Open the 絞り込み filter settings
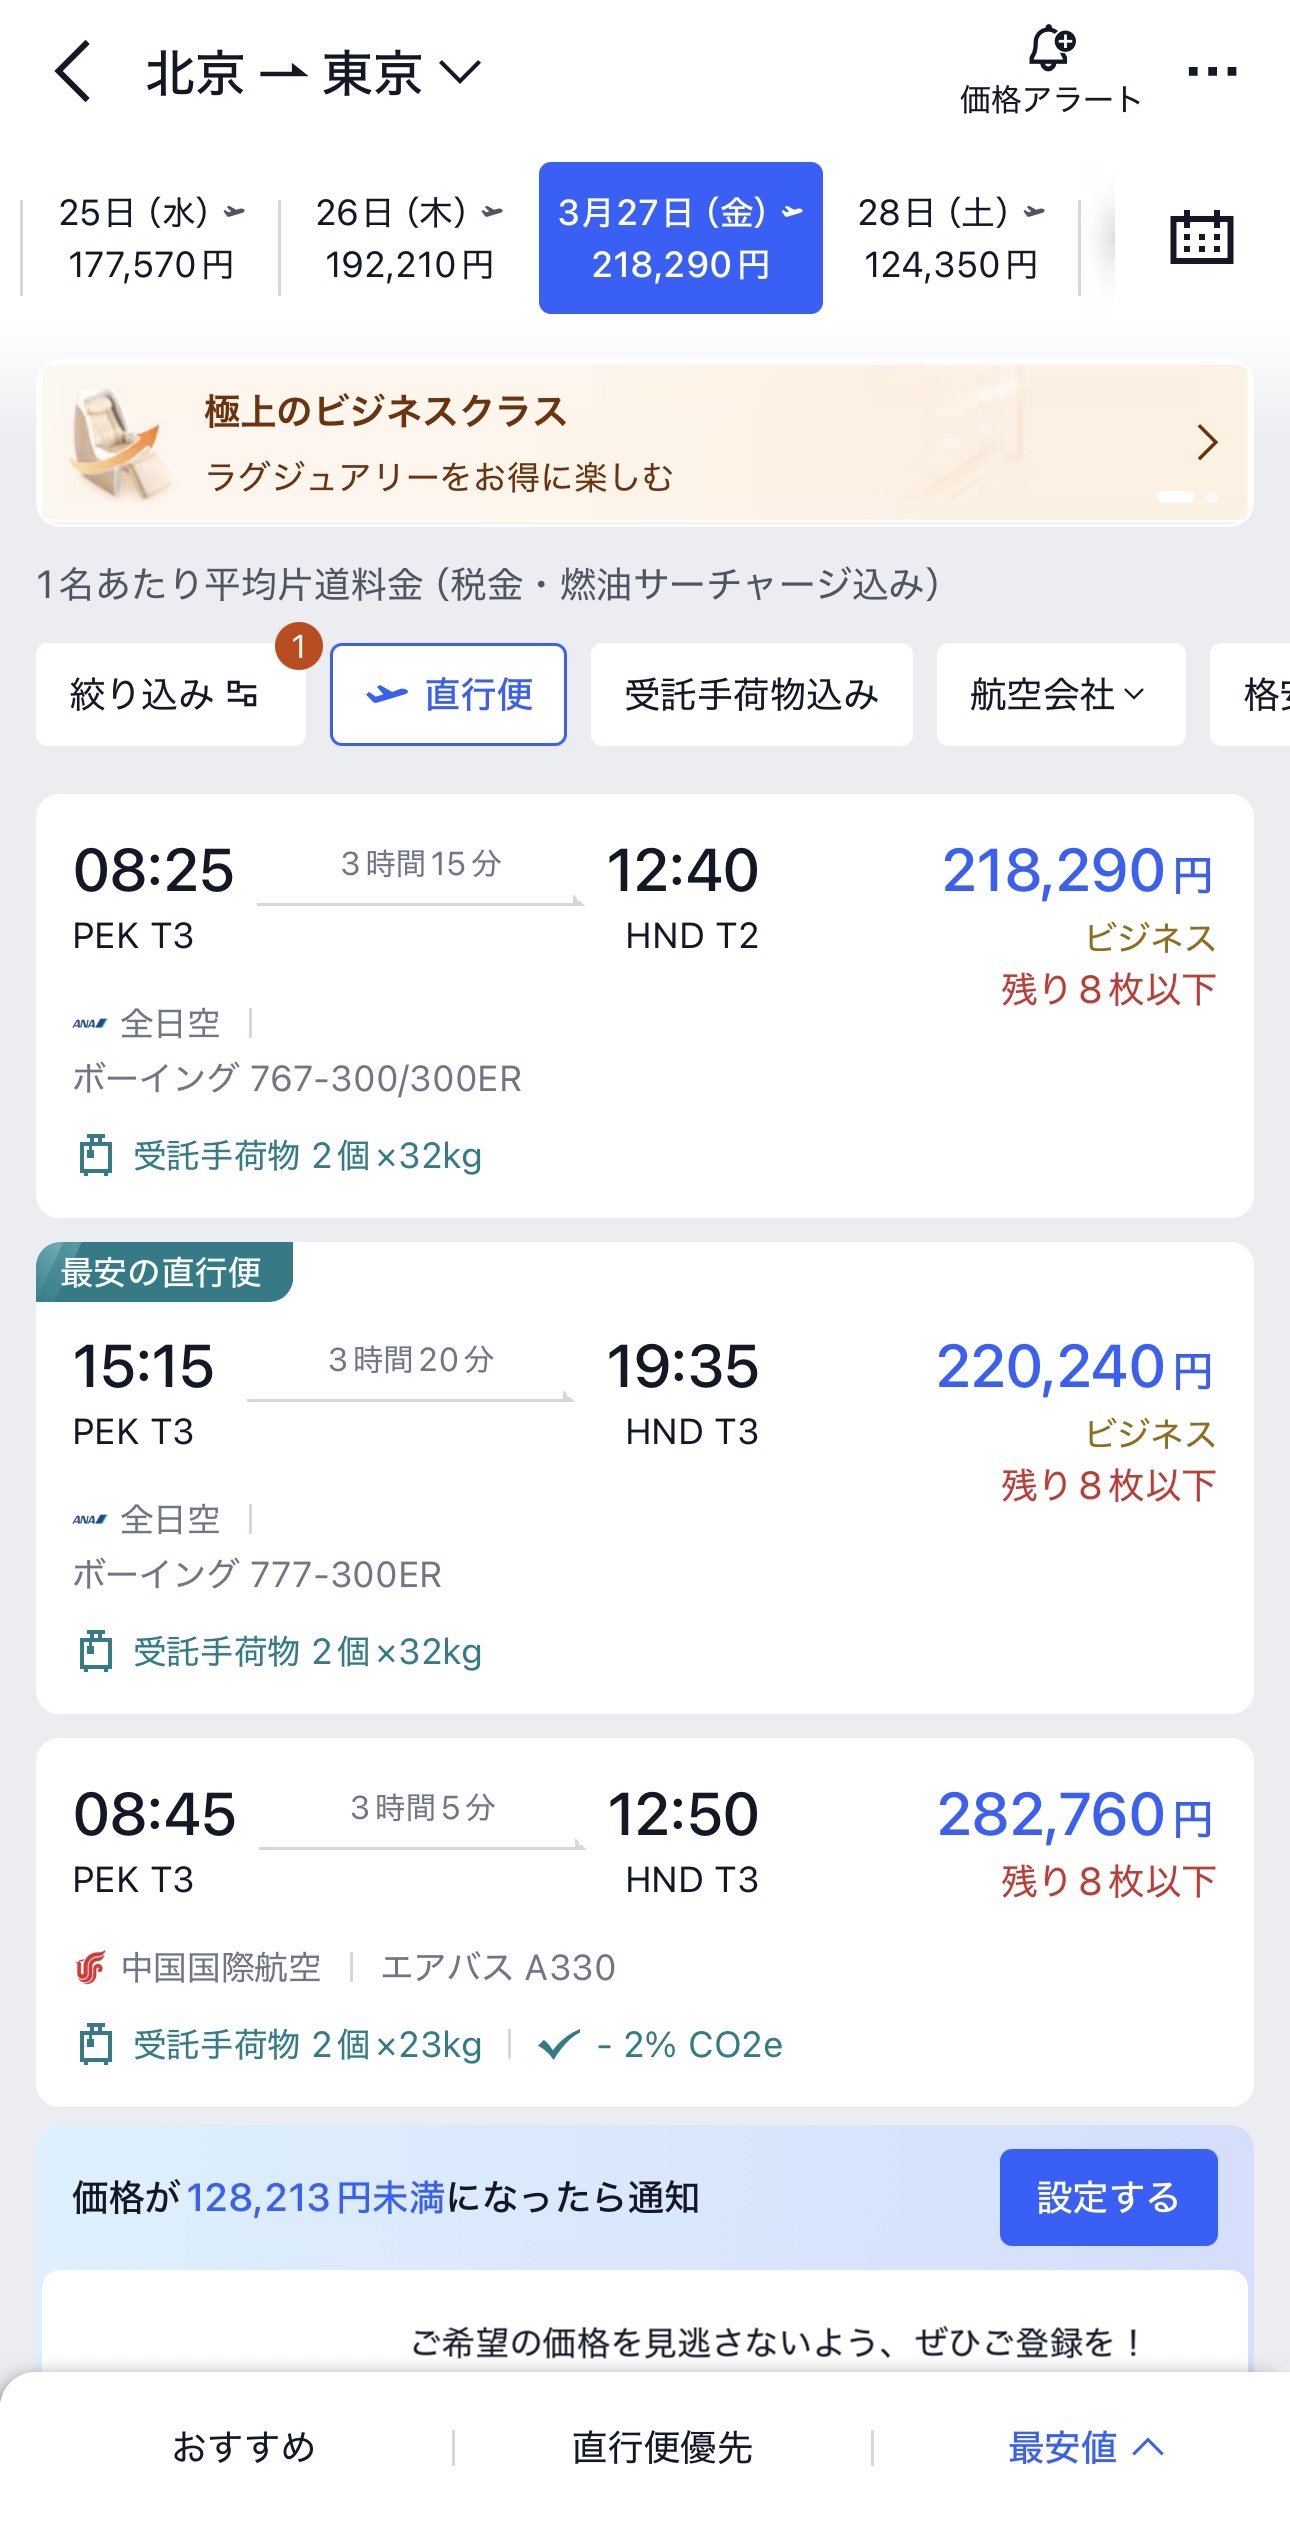This screenshot has width=1290, height=2527. (165, 694)
